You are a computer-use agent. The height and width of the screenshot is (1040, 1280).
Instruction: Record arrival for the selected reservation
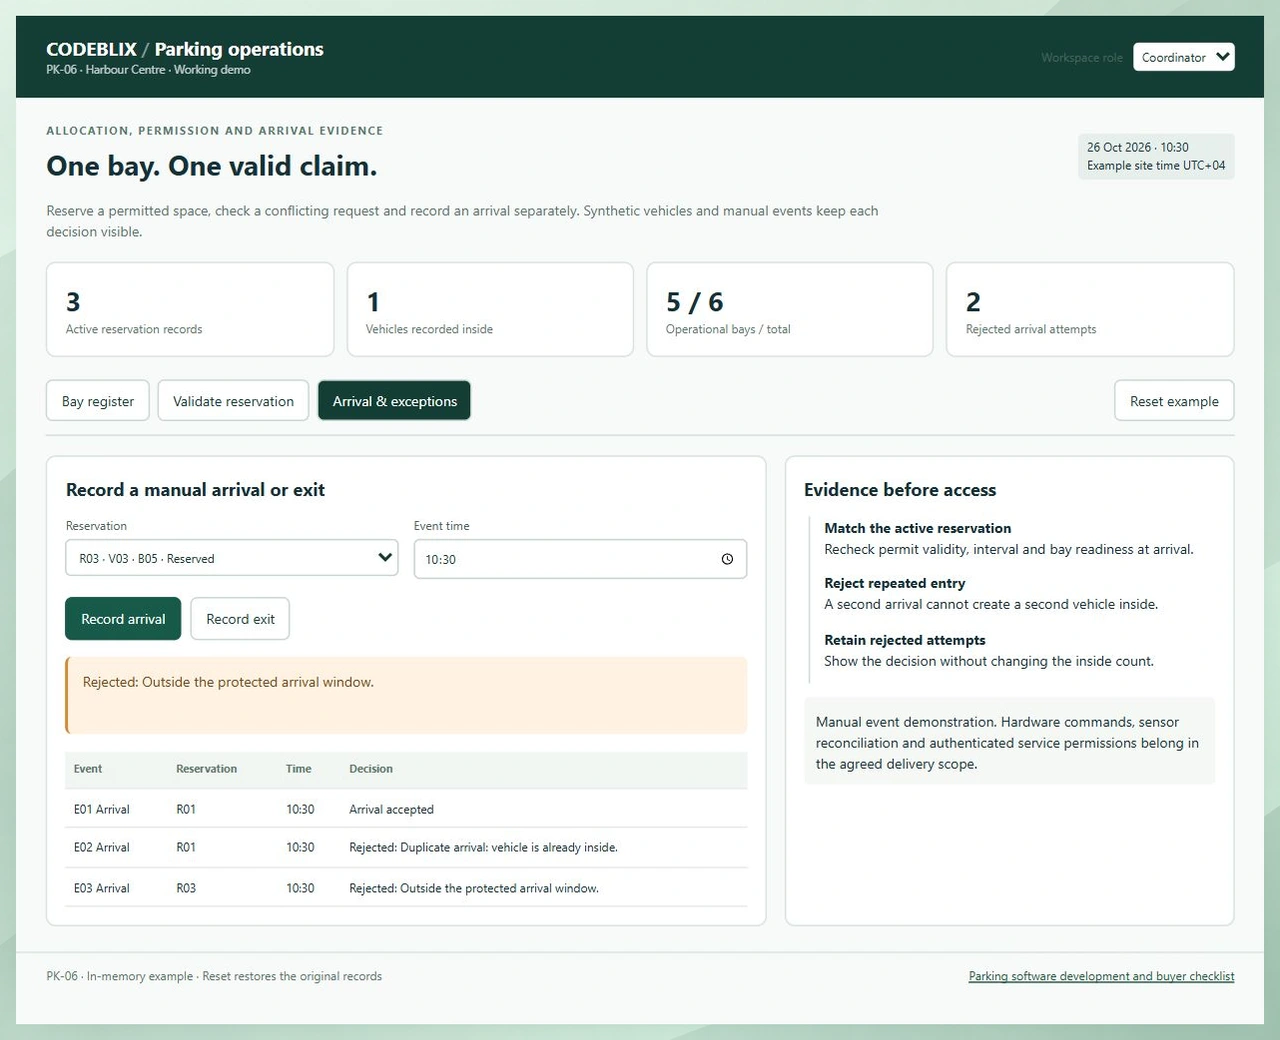[123, 619]
